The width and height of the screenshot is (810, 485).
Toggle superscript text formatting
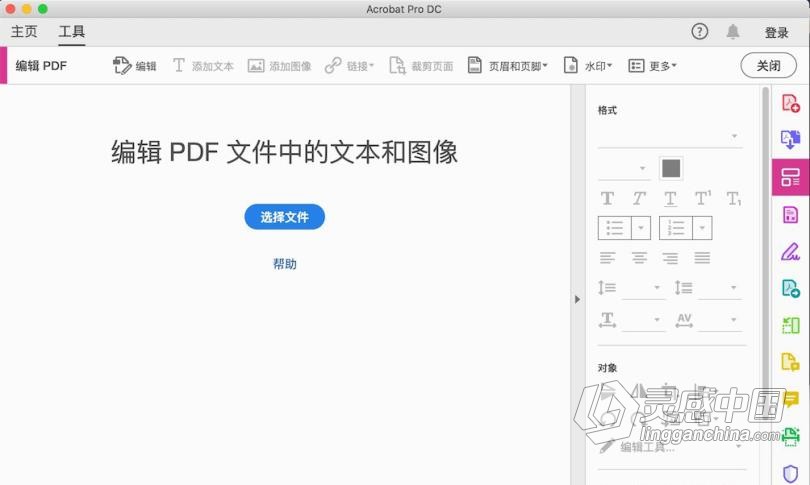703,198
